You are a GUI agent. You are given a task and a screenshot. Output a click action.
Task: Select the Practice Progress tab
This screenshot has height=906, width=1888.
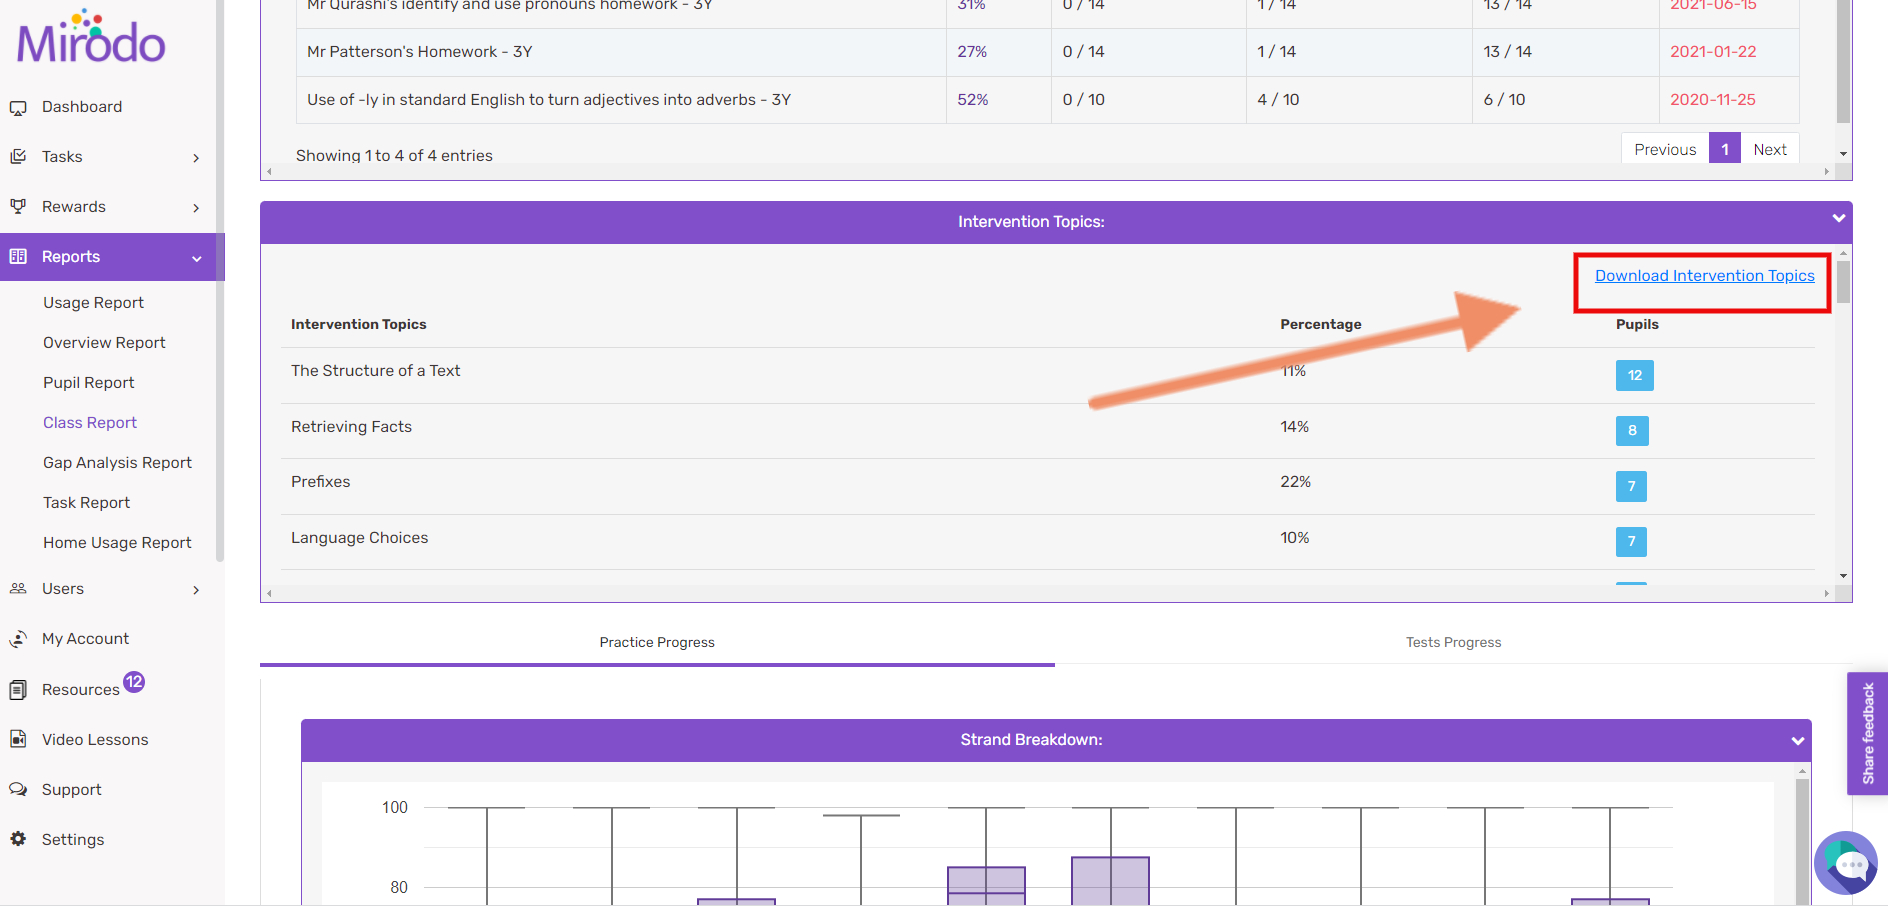tap(657, 642)
